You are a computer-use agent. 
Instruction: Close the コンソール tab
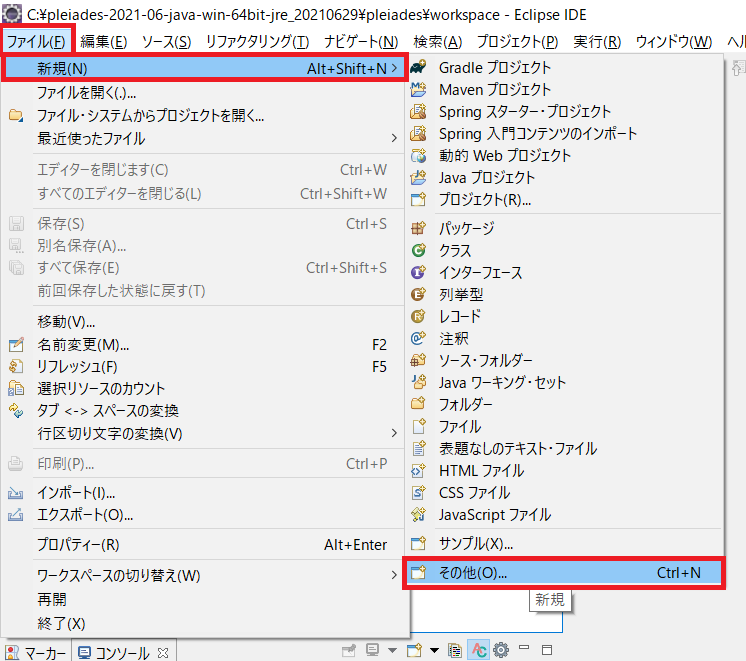click(163, 652)
